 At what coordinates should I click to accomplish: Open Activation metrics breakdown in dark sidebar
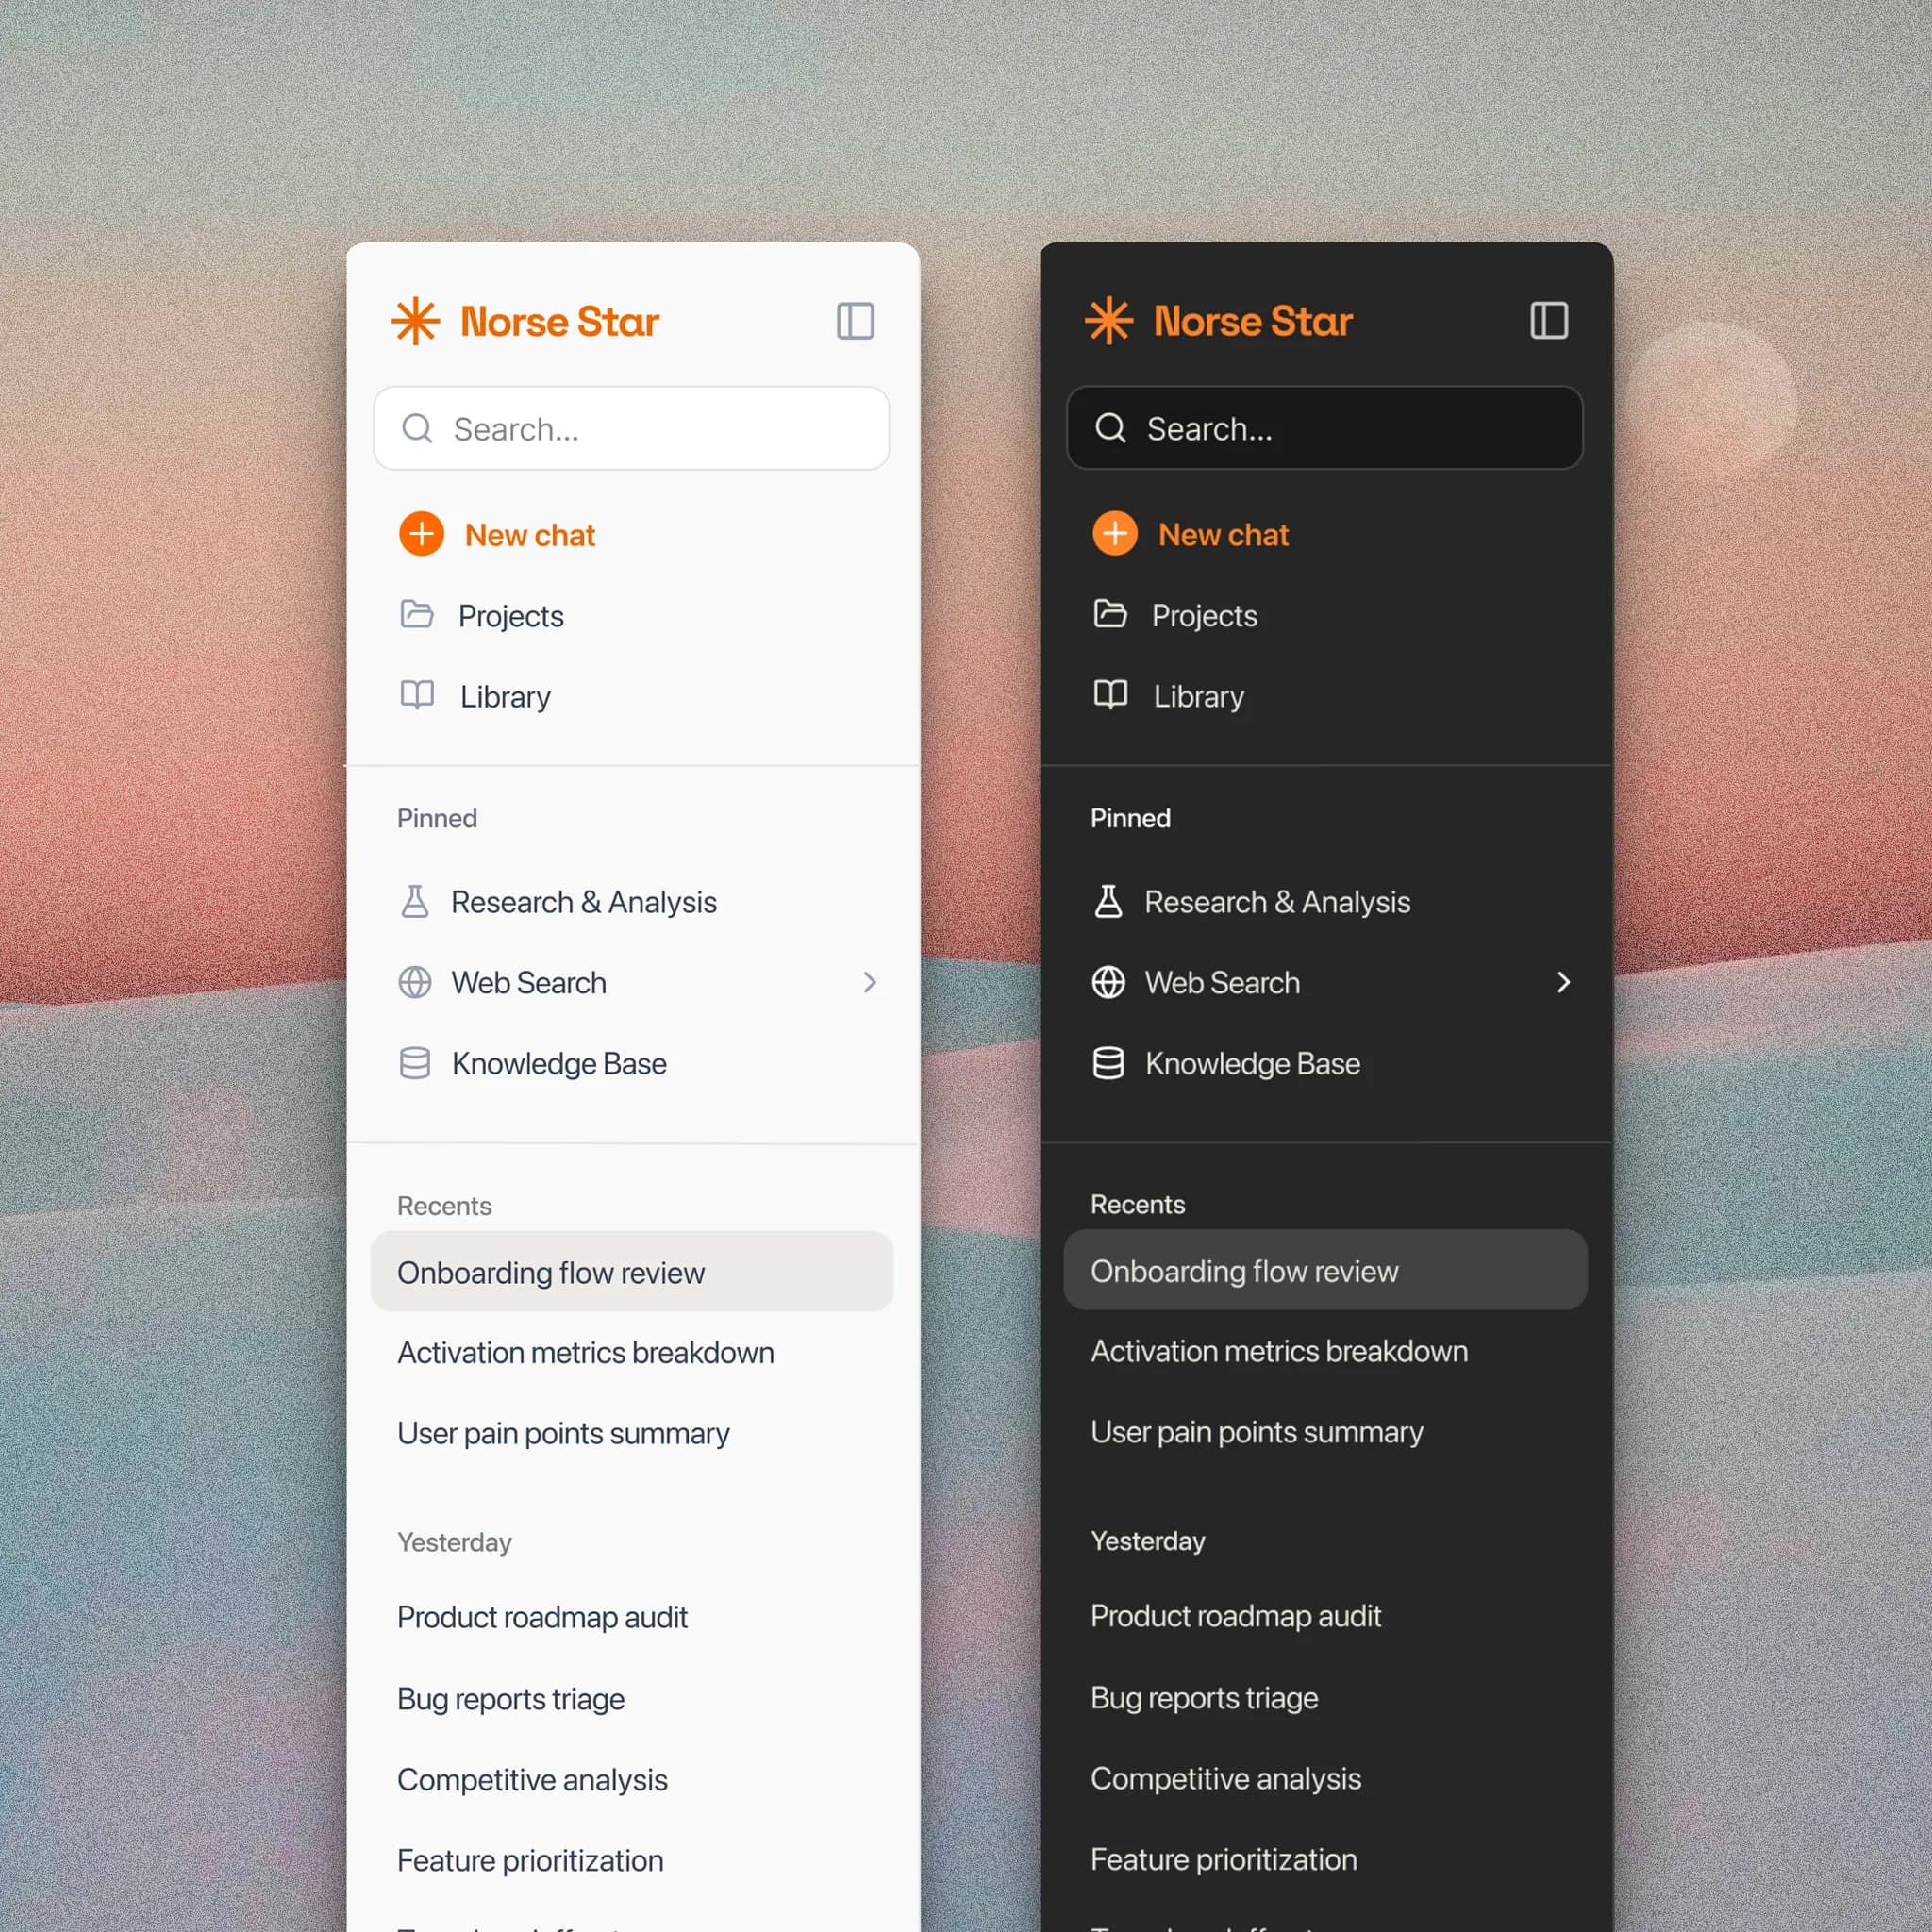[1279, 1351]
